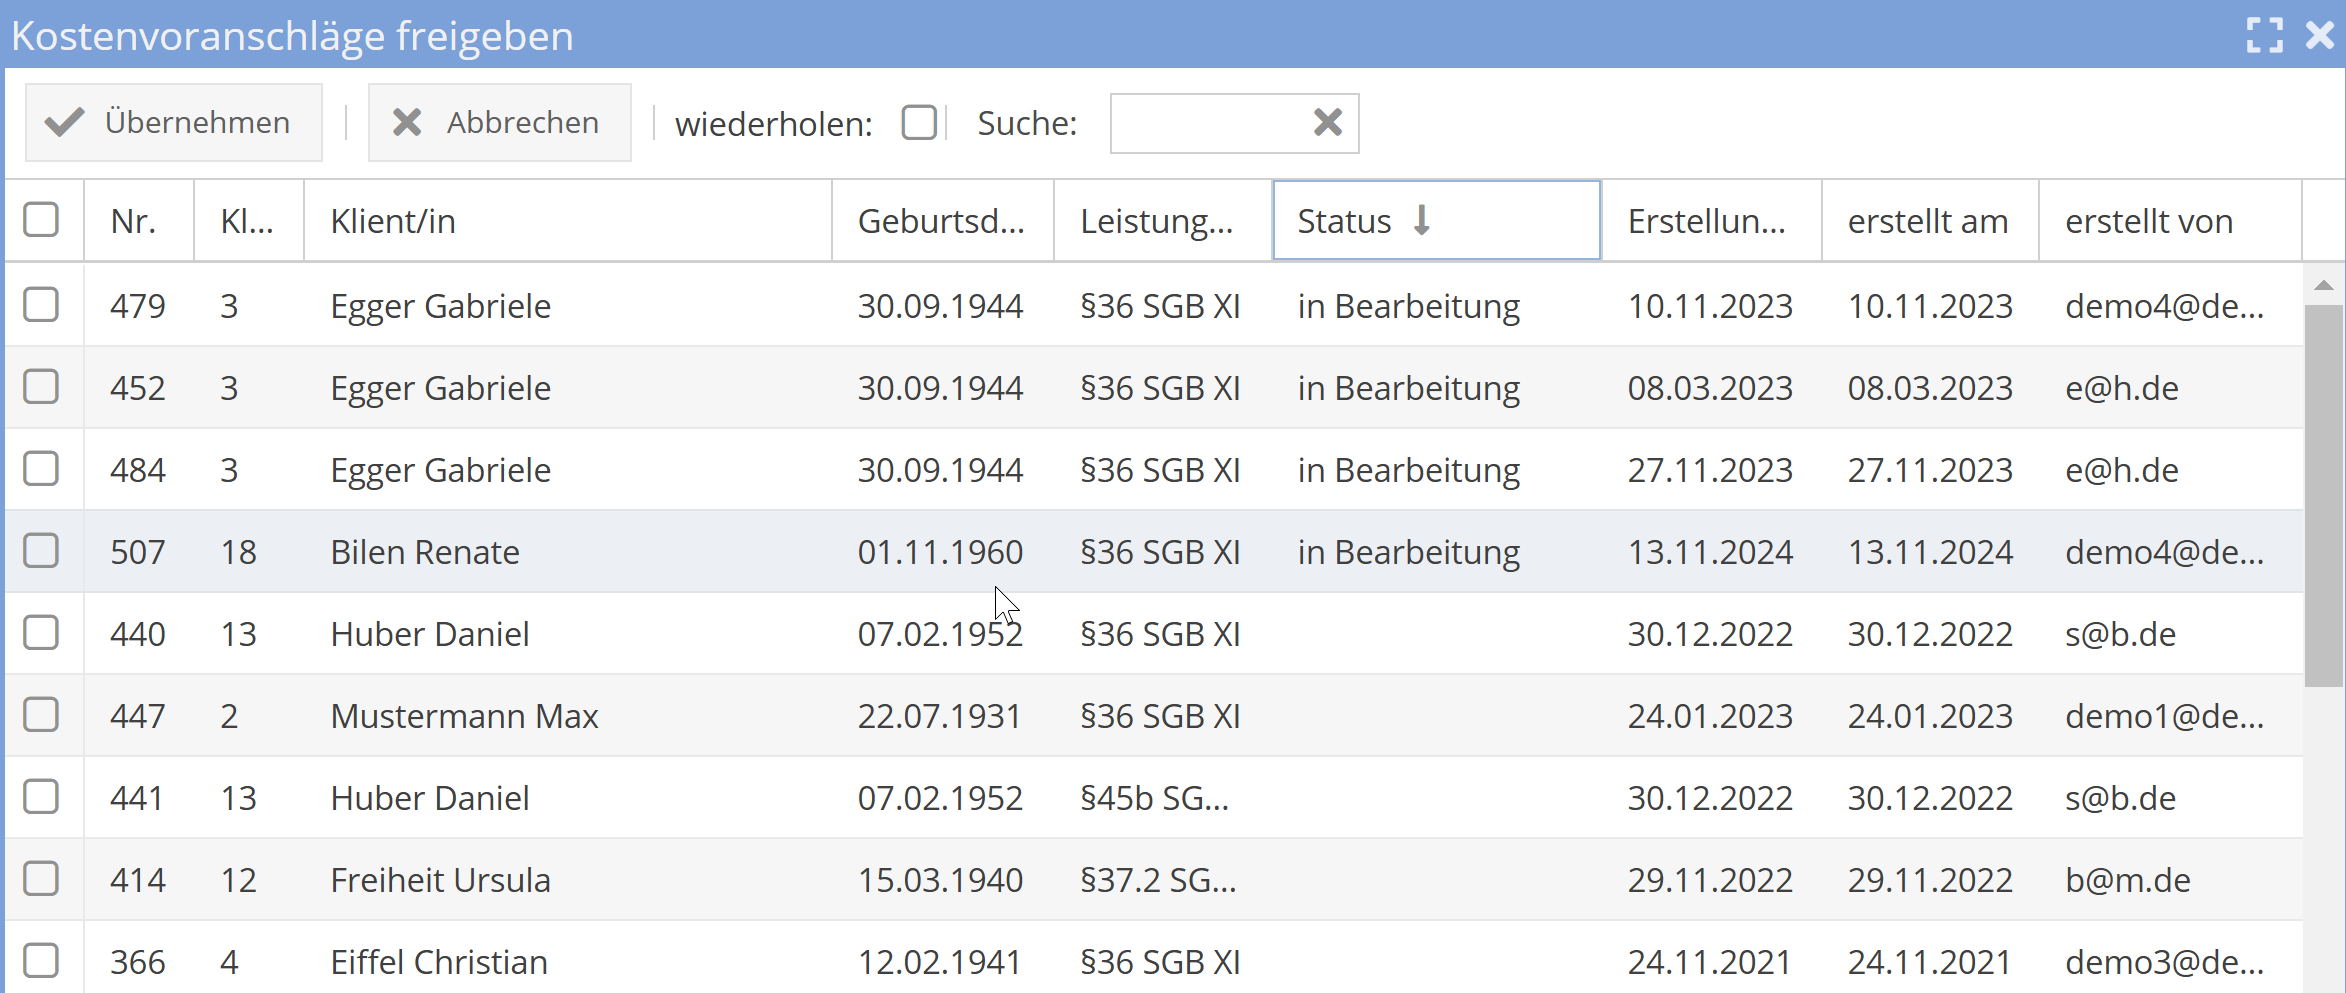2346x993 pixels.
Task: Sort by the Geburtsdatum column header
Action: 941,220
